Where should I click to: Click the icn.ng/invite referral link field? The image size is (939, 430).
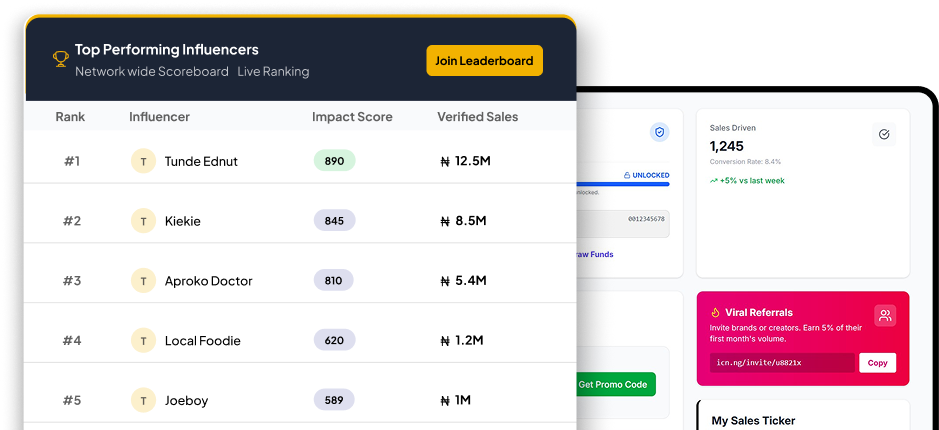[781, 363]
